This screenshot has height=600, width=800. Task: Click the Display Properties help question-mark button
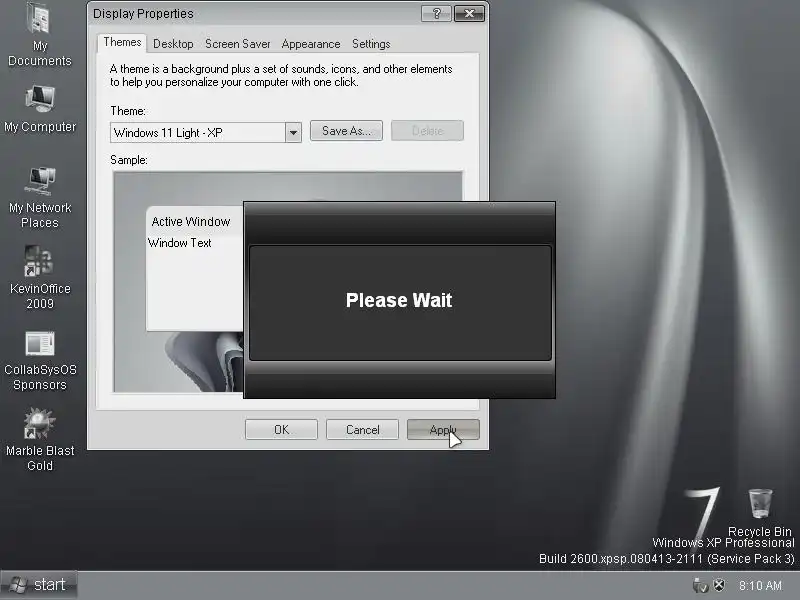436,13
